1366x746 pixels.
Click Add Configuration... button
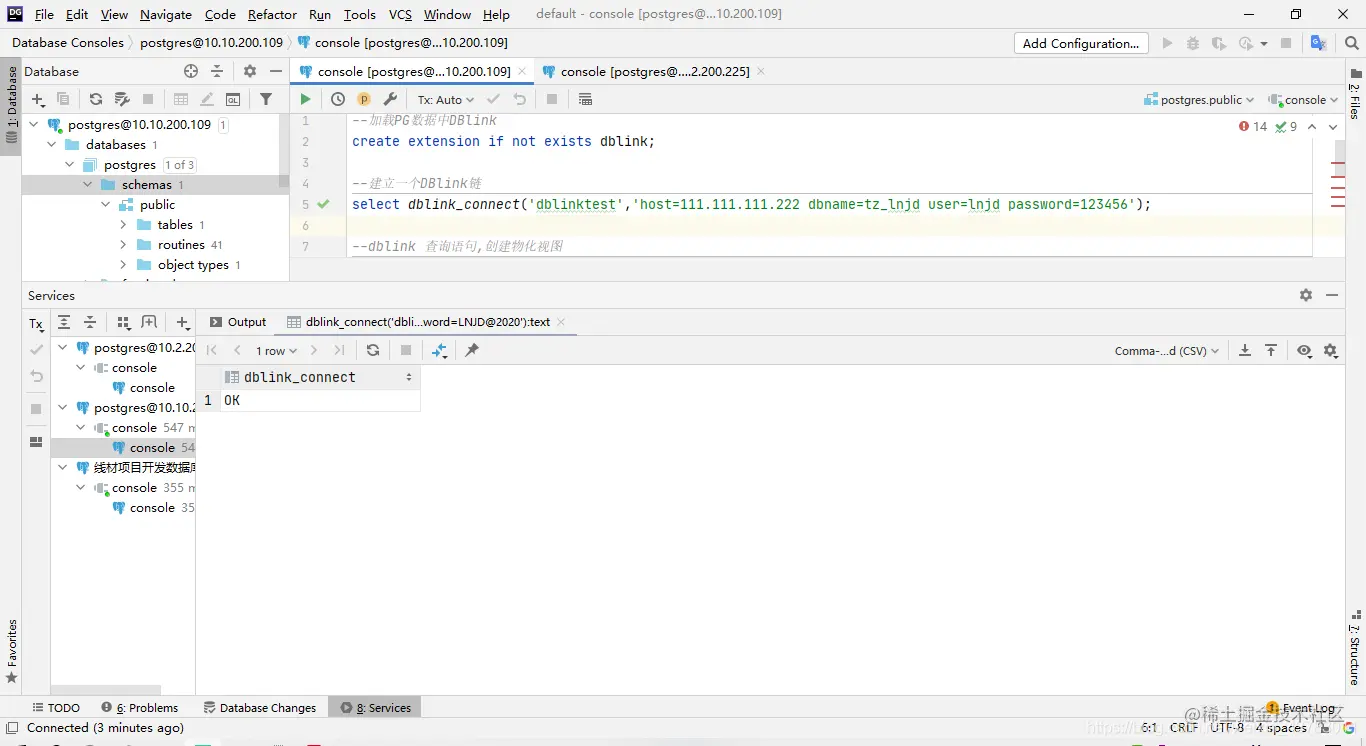coord(1080,43)
